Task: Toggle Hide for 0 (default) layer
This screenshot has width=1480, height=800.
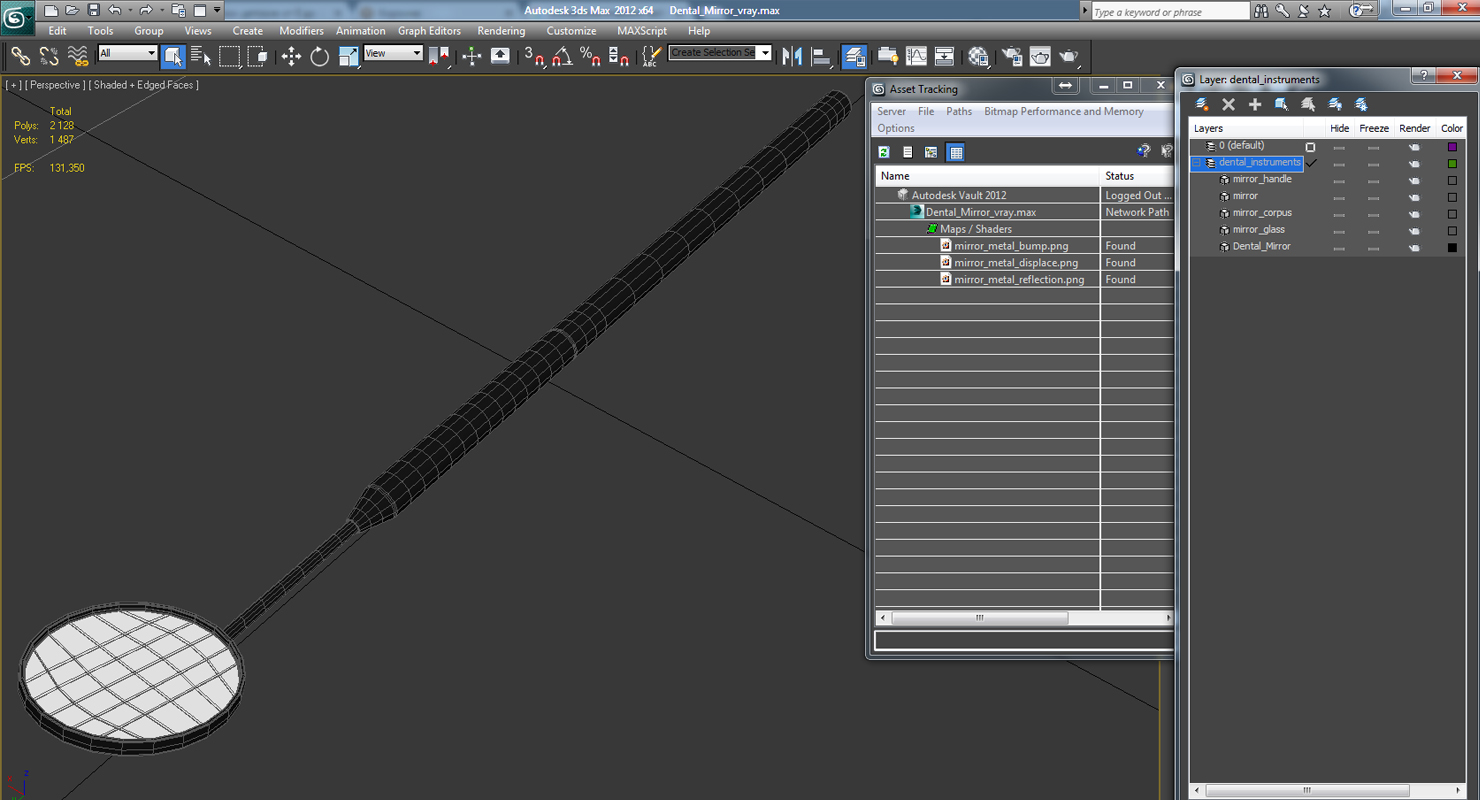Action: [1339, 147]
